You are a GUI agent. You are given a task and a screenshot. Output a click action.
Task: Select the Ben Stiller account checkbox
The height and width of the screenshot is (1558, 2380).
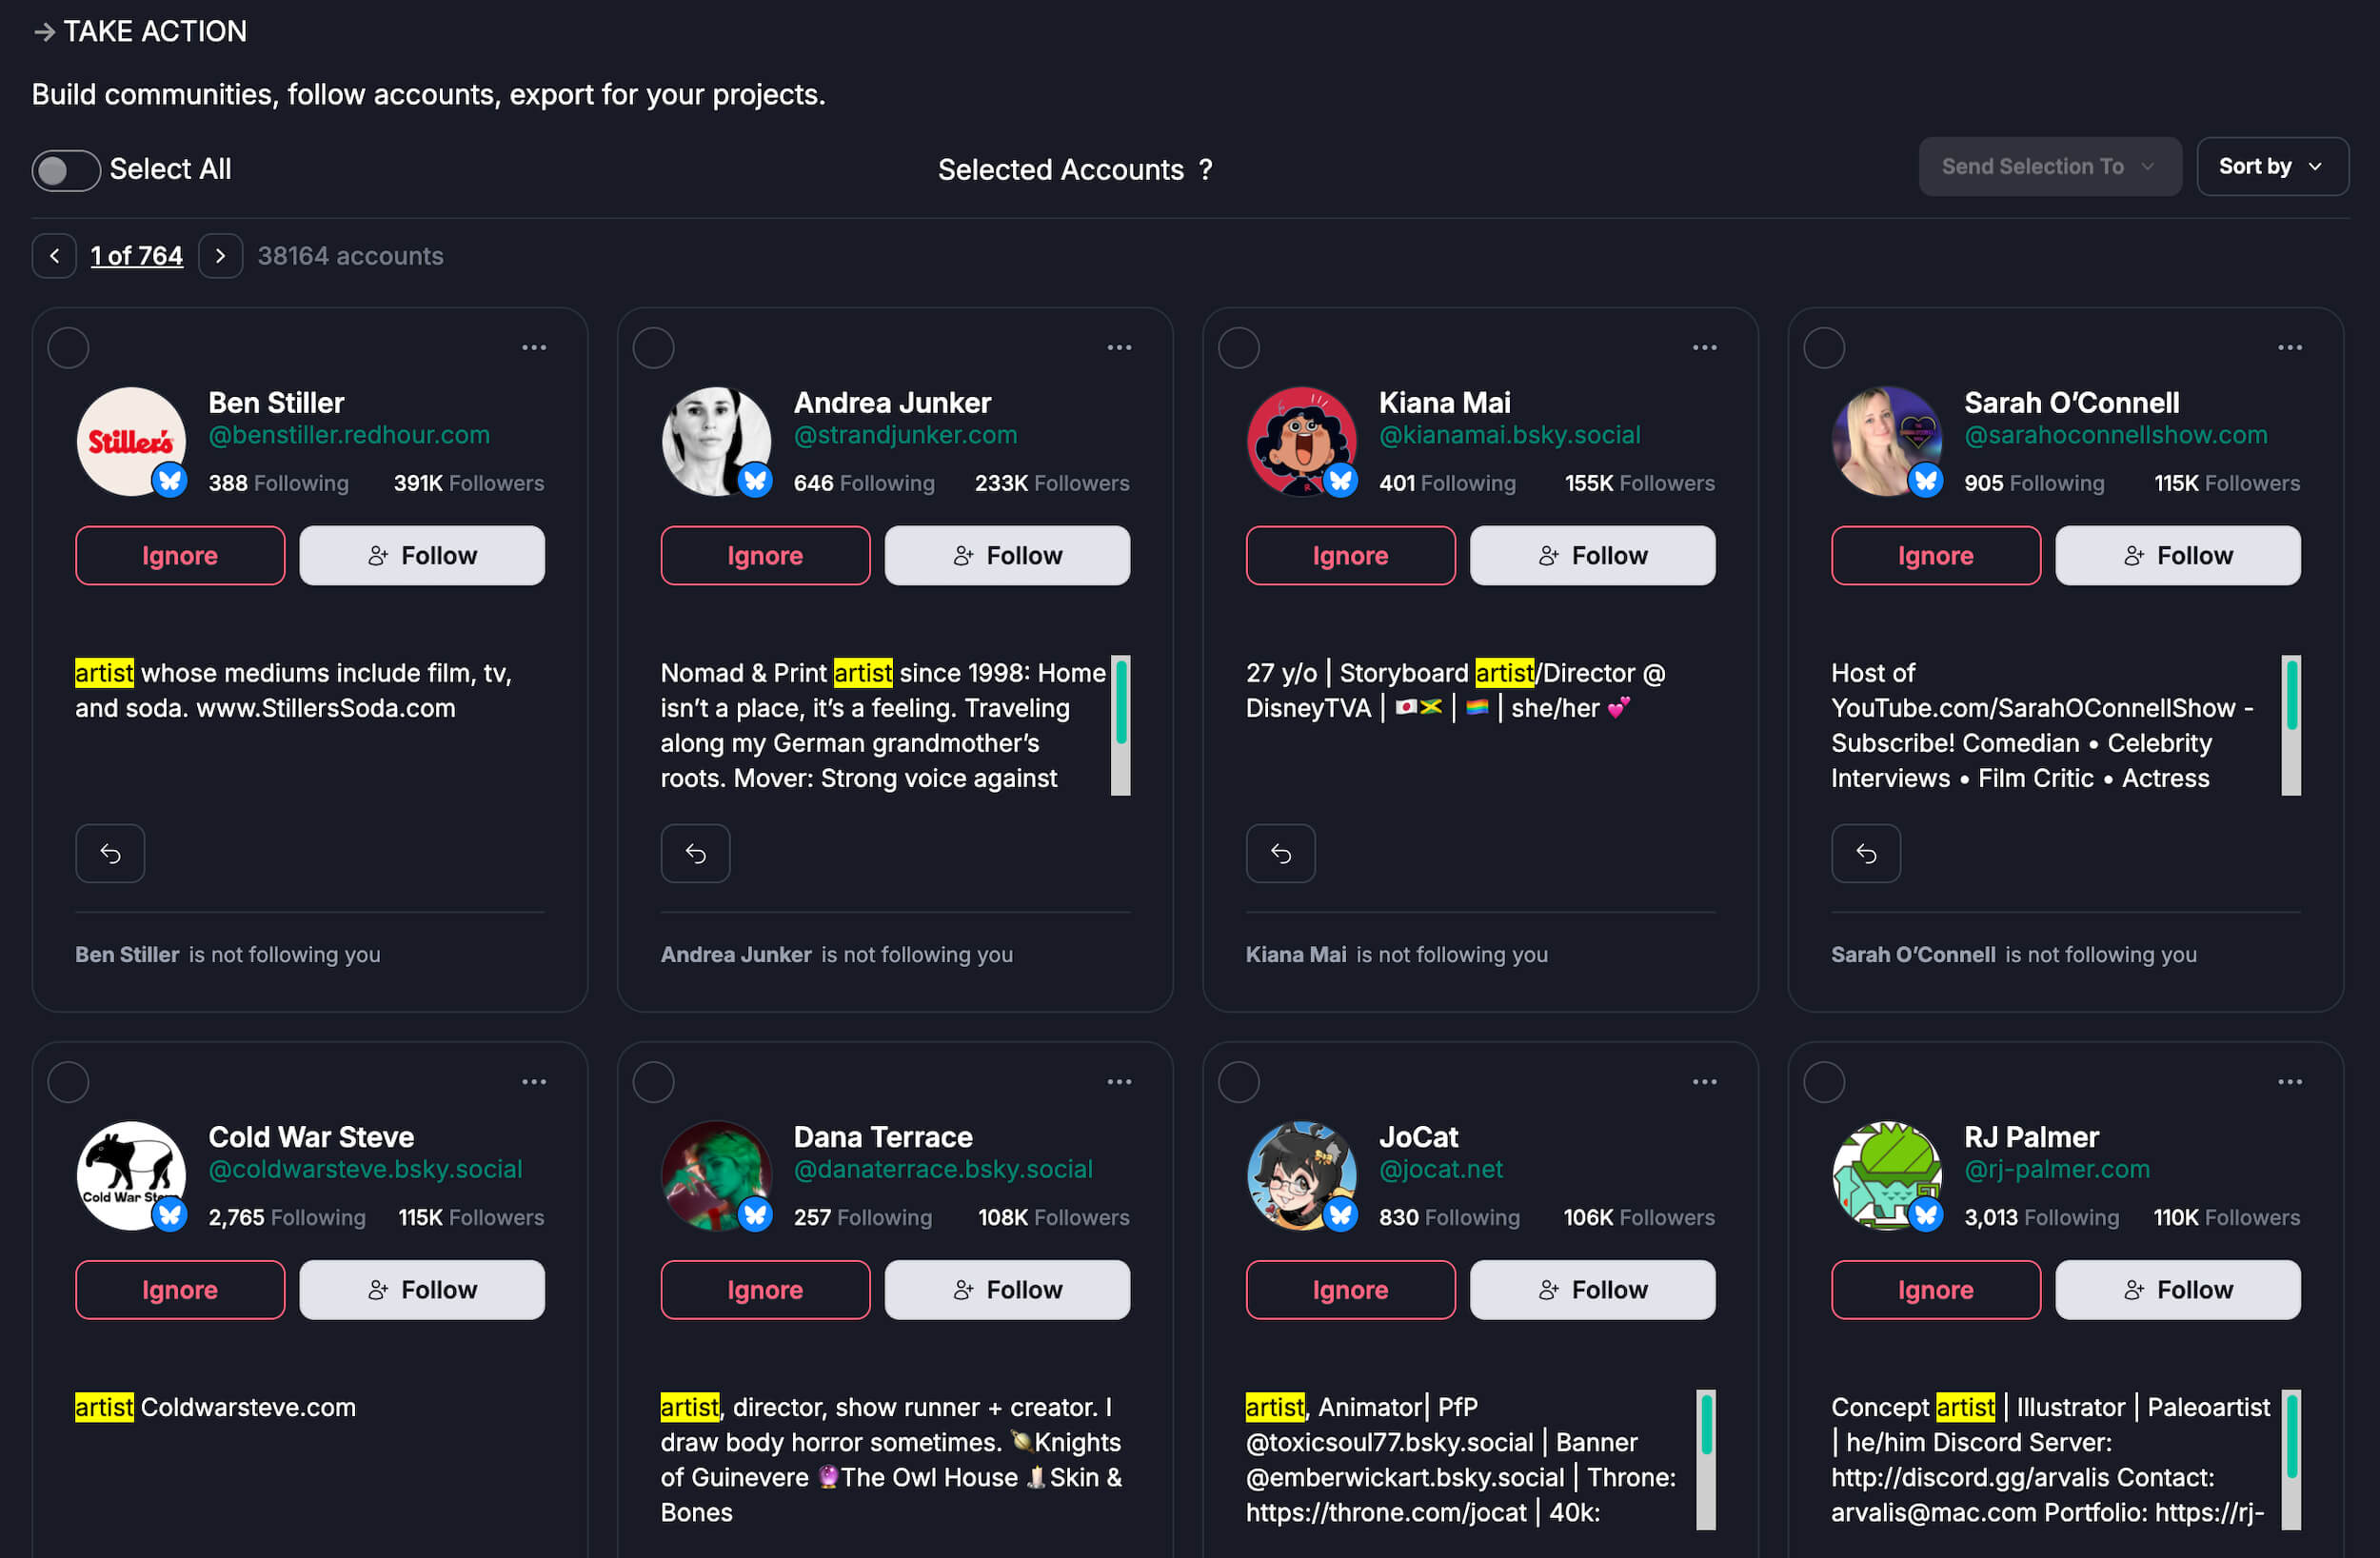(x=68, y=348)
